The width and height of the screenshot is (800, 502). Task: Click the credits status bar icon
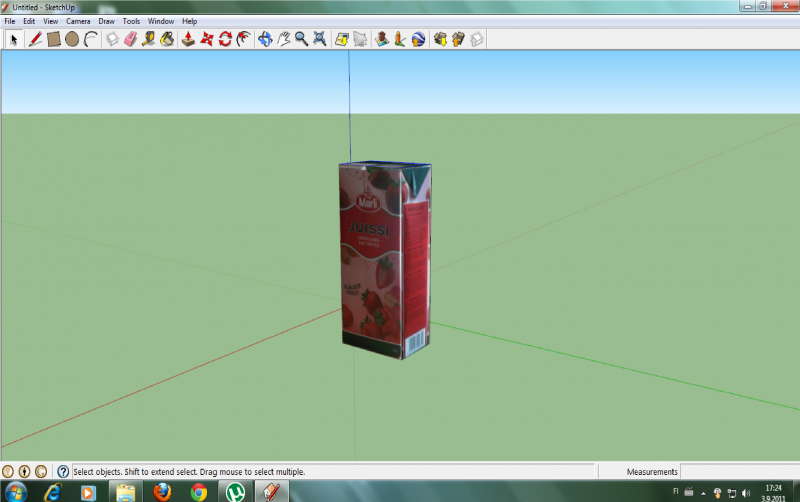[x=24, y=471]
